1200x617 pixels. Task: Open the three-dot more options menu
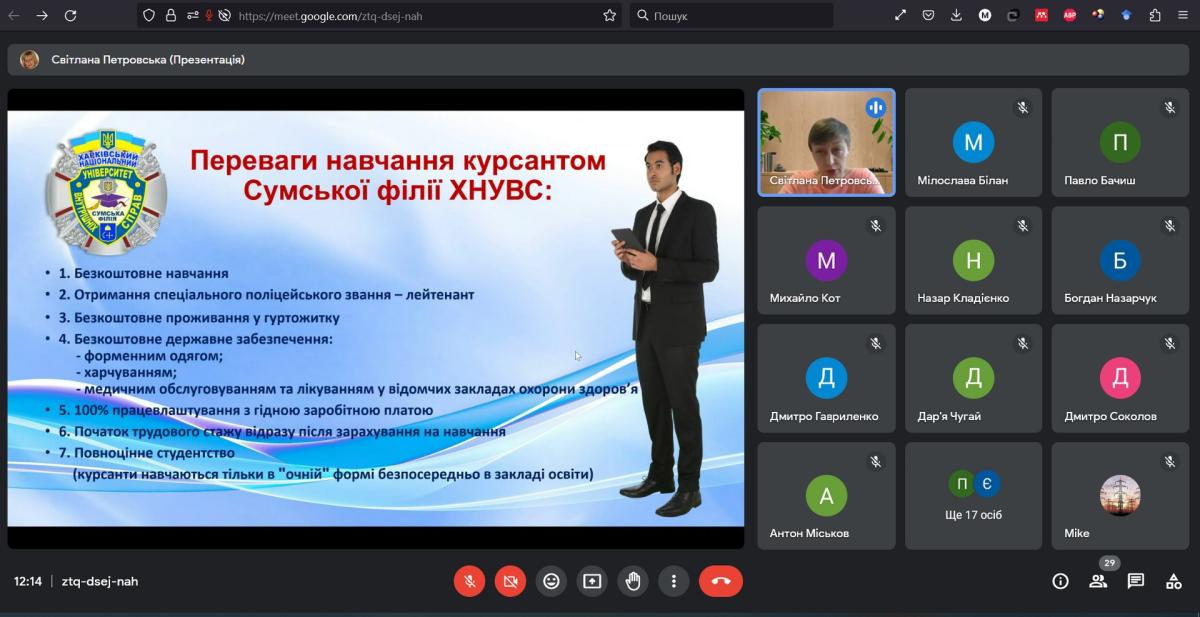(x=674, y=581)
